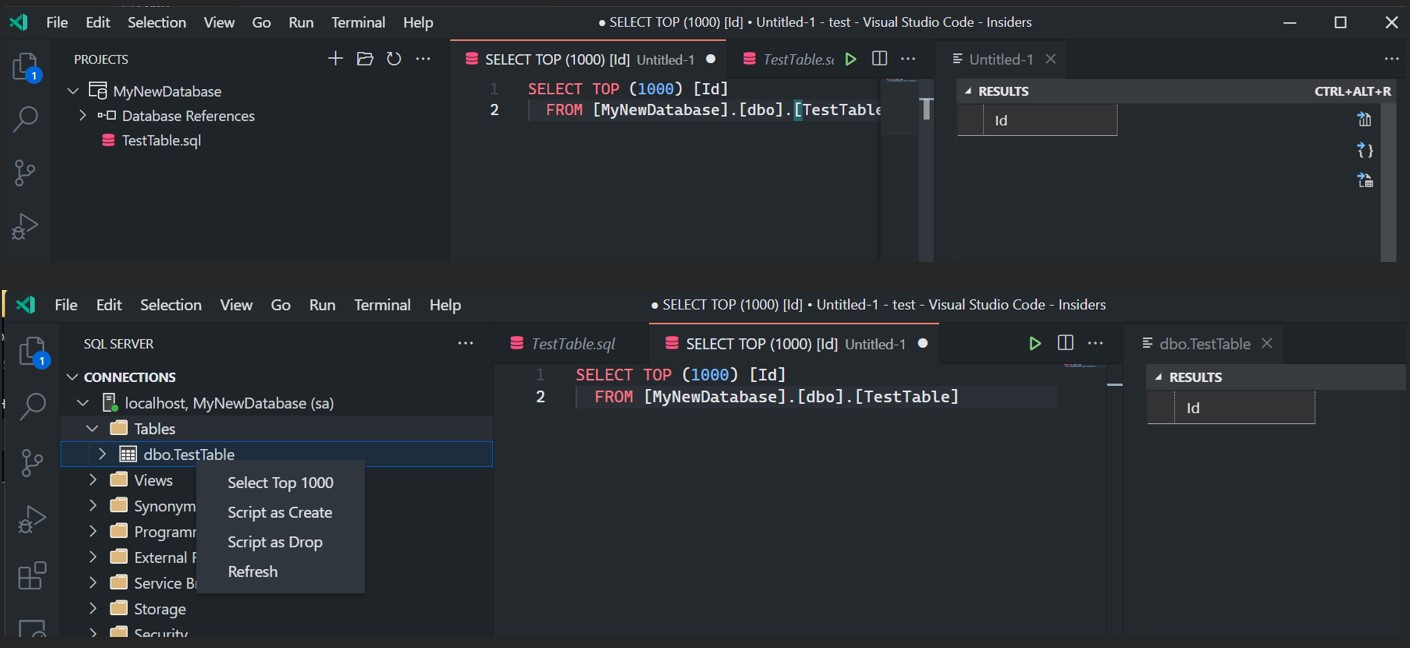This screenshot has width=1410, height=648.
Task: Refresh the Projects panel with the circular arrow
Action: [394, 59]
